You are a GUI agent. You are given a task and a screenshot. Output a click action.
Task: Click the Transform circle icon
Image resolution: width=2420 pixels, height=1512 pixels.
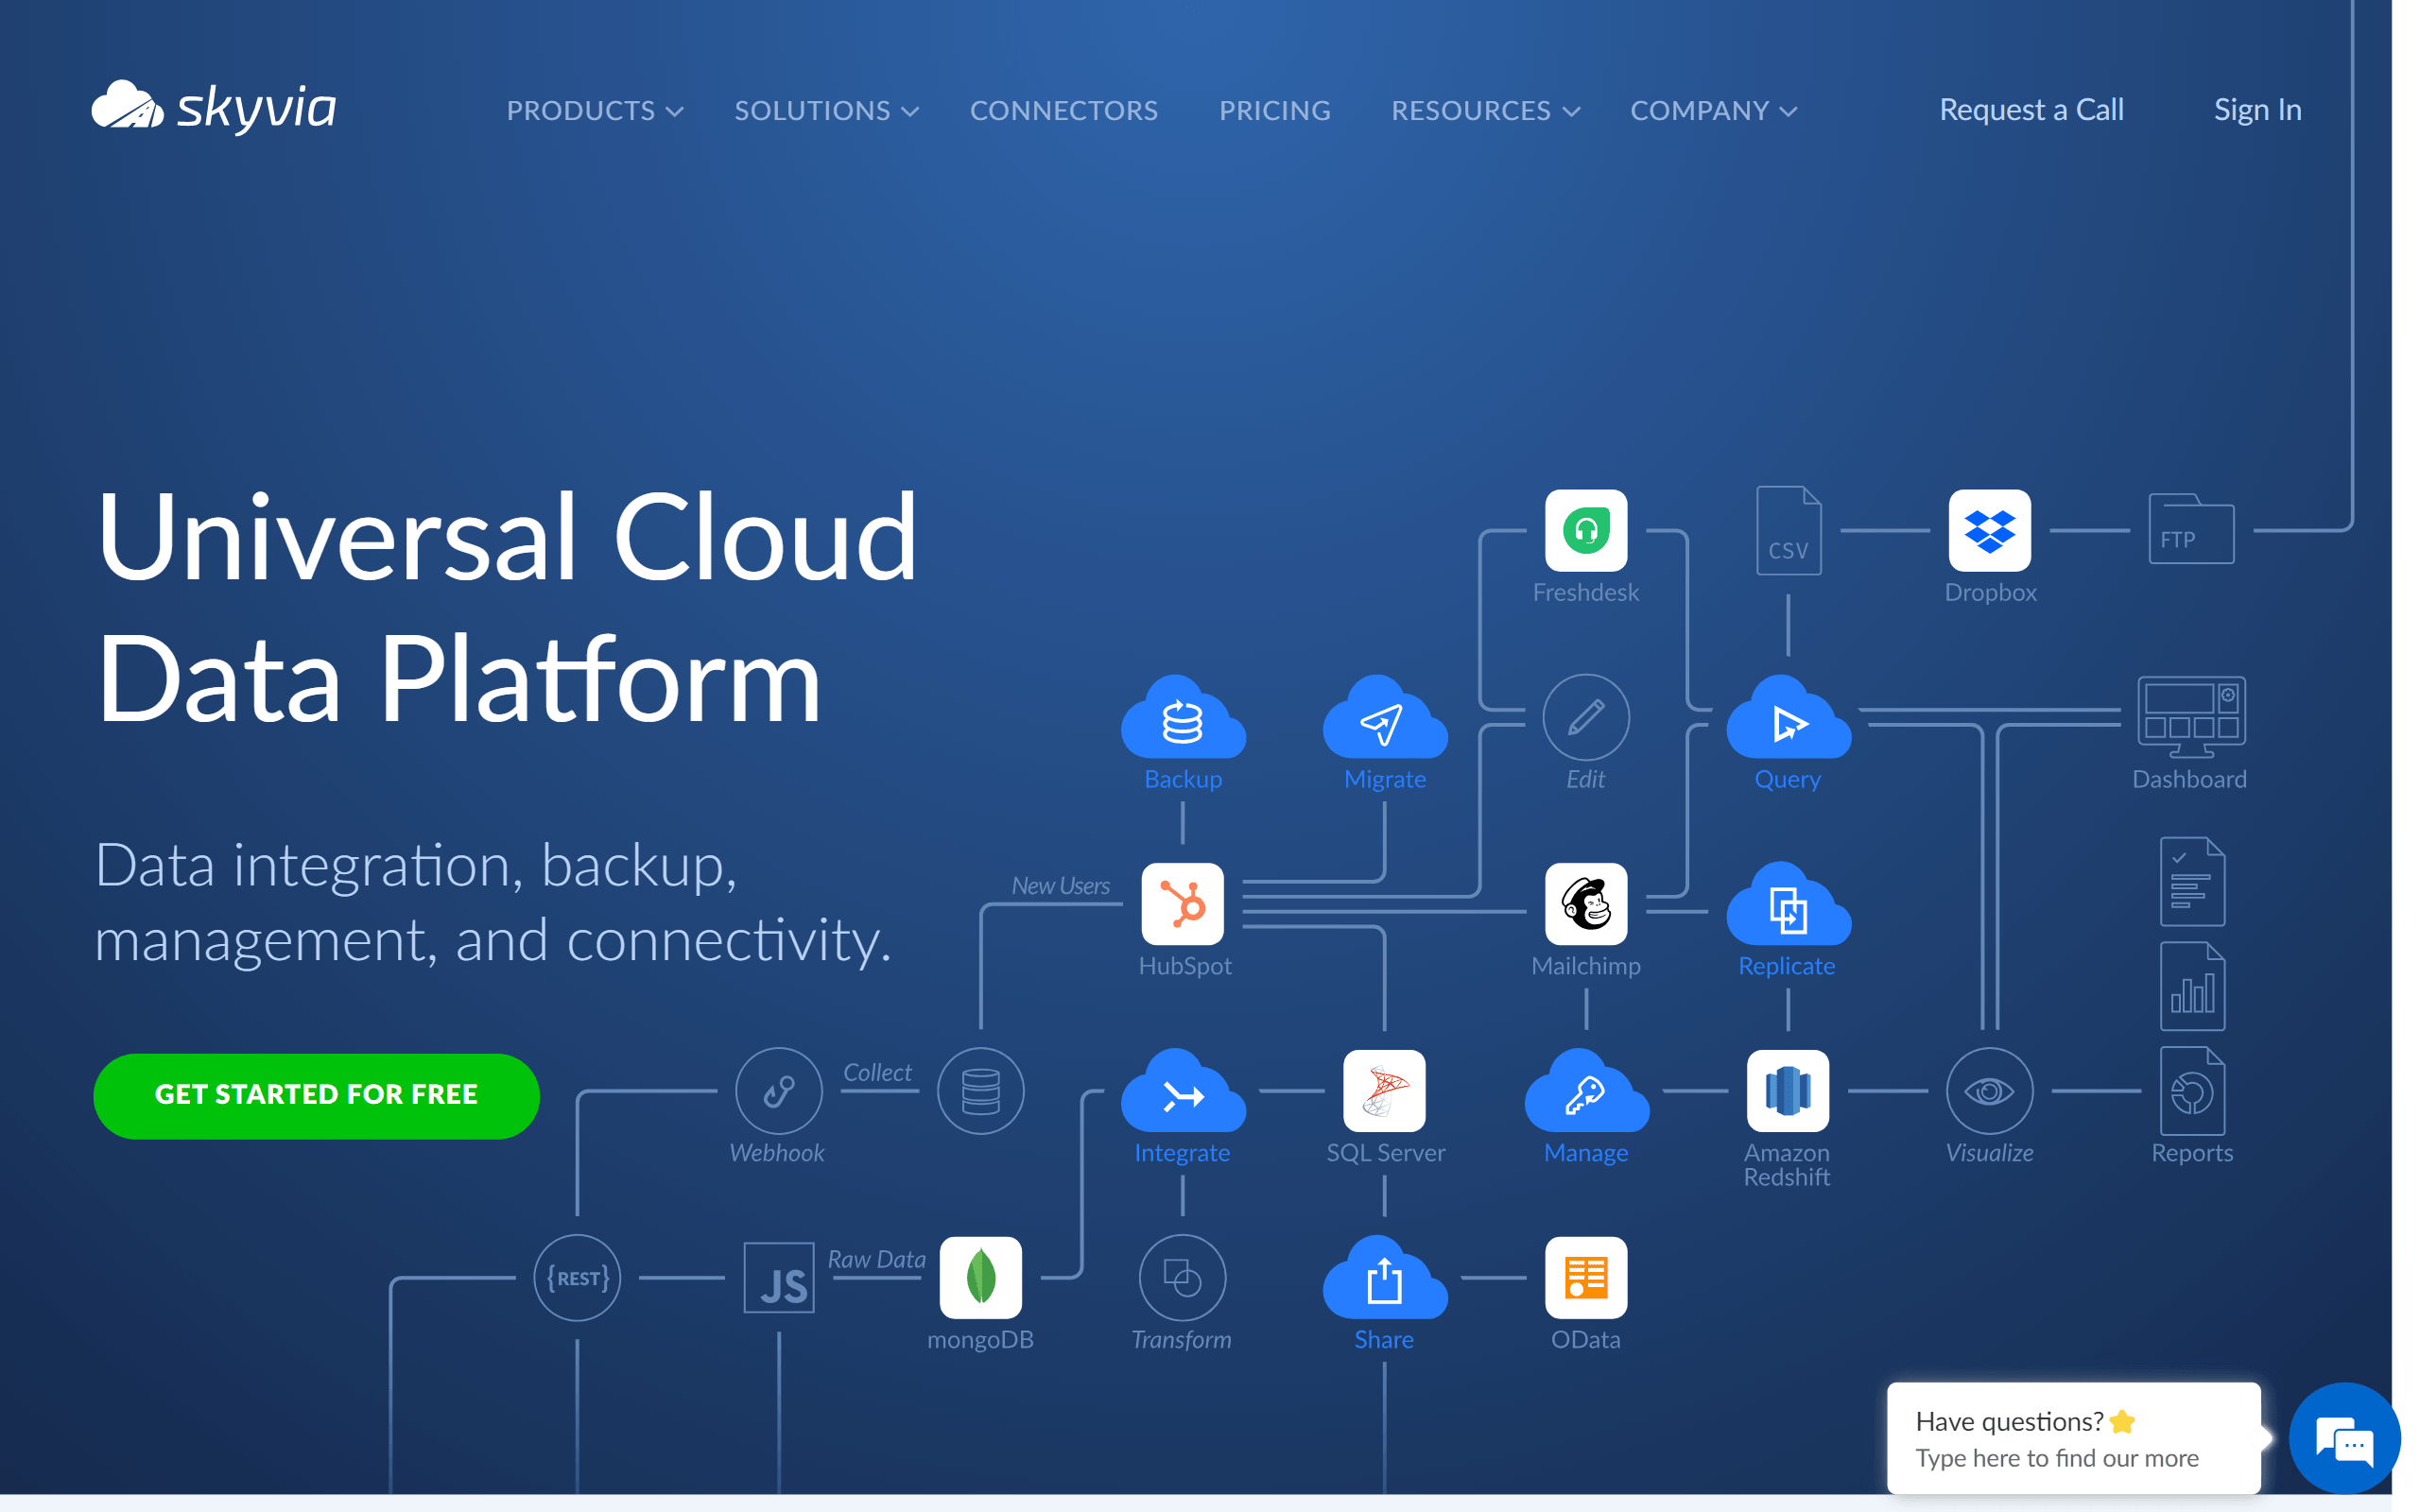[1183, 1278]
